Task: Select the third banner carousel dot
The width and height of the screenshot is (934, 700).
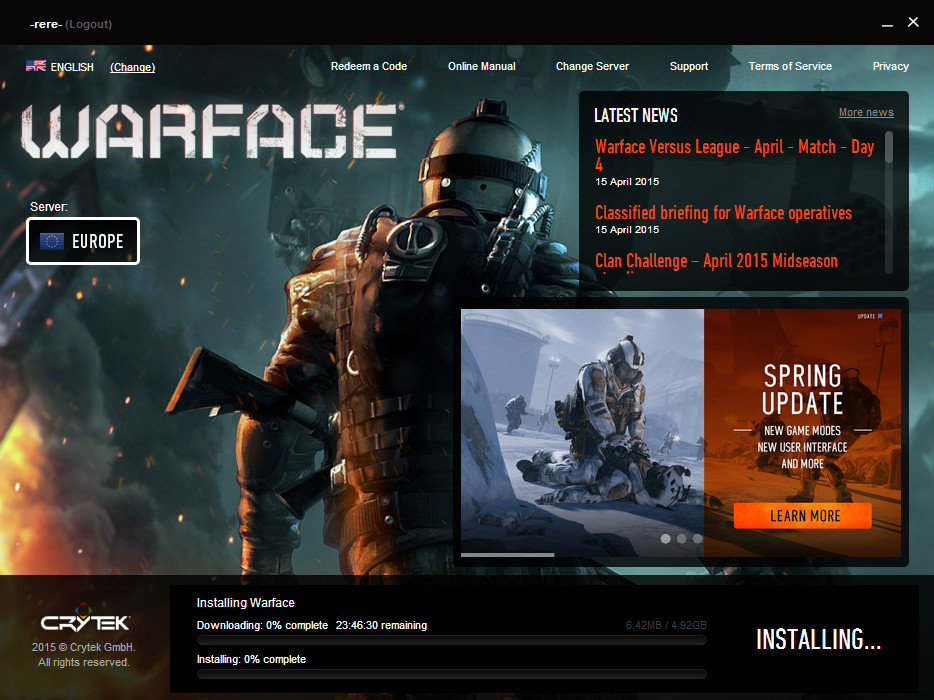Action: coord(697,538)
